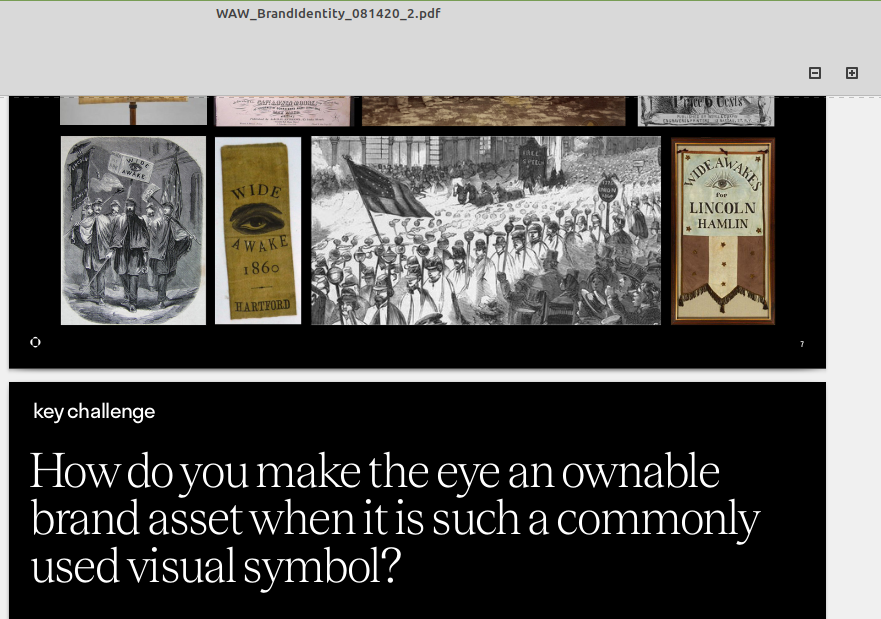The width and height of the screenshot is (881, 619).
Task: Open the large parade crowd illustration
Action: [486, 231]
